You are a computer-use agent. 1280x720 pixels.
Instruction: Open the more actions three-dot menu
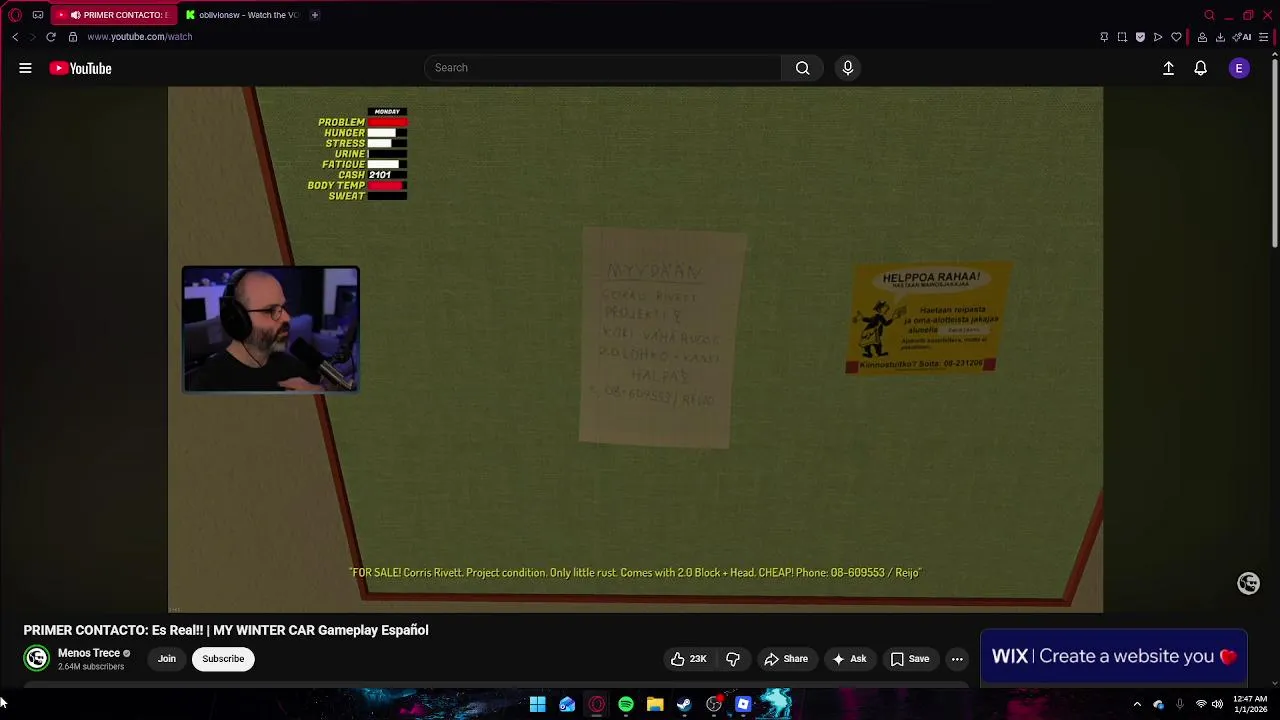click(957, 659)
